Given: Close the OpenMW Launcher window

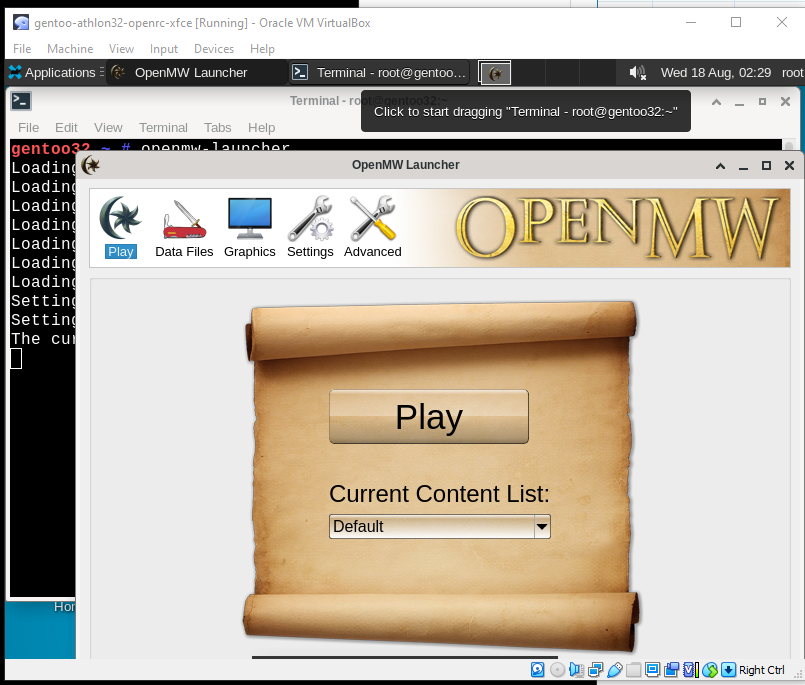Looking at the screenshot, I should pyautogui.click(x=789, y=165).
